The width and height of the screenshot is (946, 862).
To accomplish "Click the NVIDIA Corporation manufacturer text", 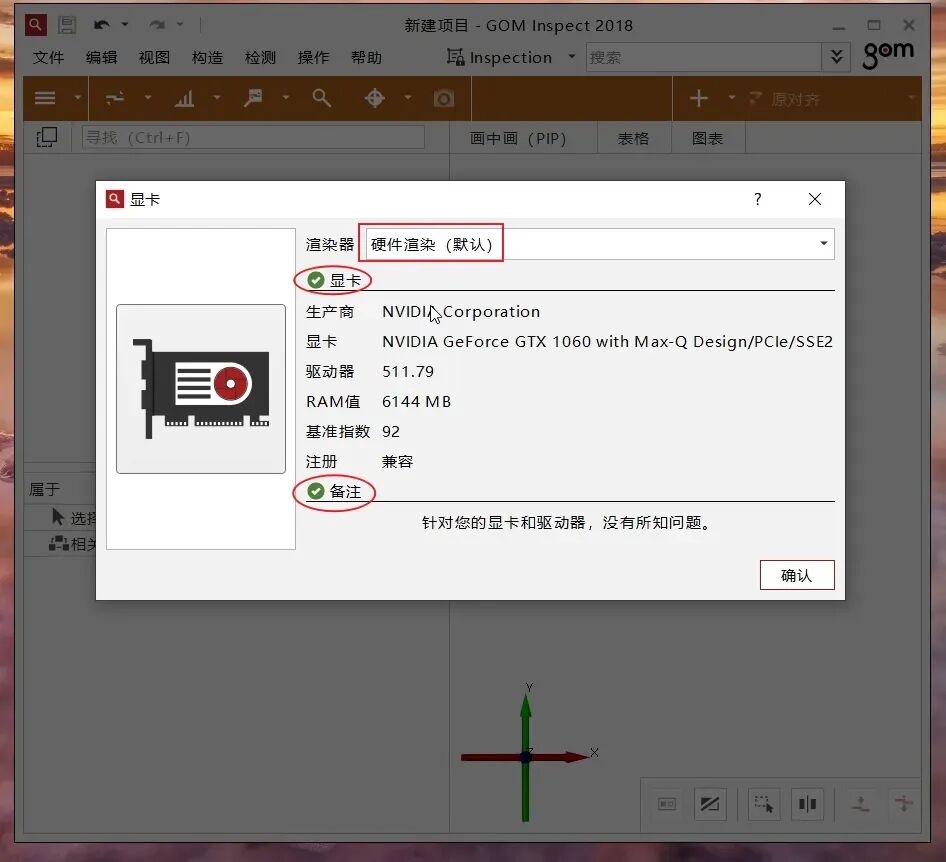I will (461, 311).
